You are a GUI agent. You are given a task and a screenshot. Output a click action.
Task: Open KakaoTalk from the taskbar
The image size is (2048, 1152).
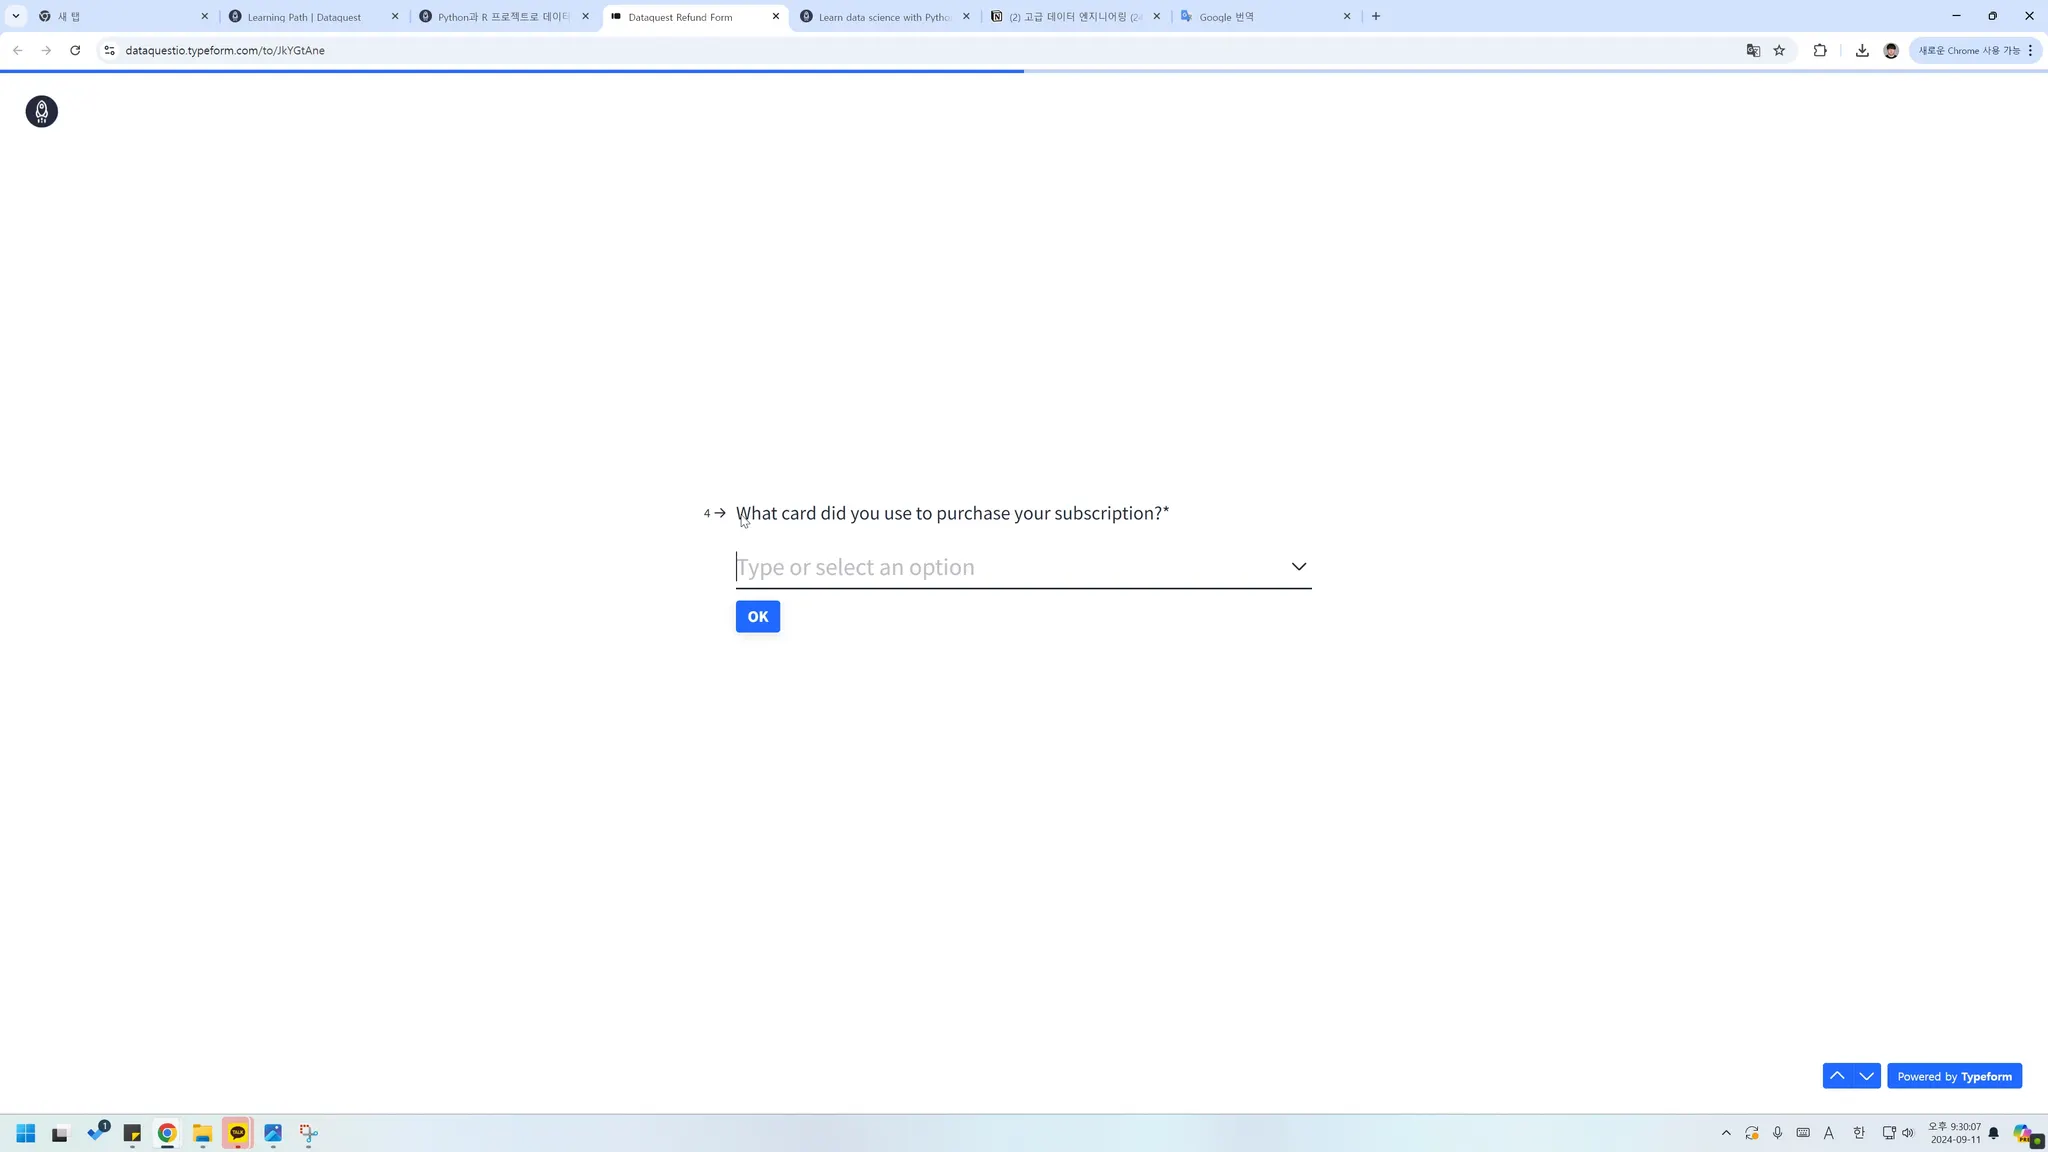pyautogui.click(x=237, y=1133)
